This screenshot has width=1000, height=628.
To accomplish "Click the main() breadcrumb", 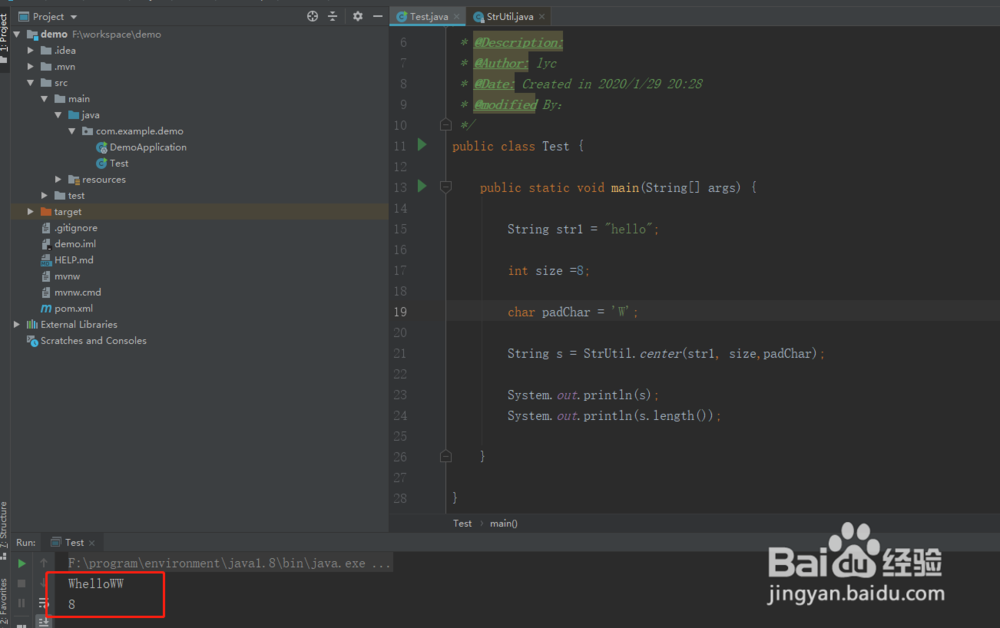I will tap(504, 523).
